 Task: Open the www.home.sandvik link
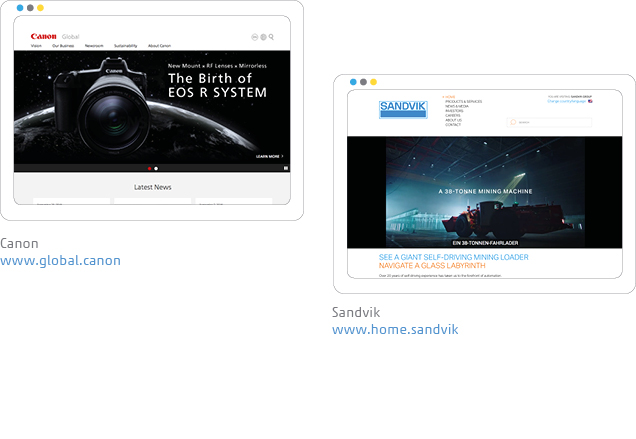(x=394, y=329)
